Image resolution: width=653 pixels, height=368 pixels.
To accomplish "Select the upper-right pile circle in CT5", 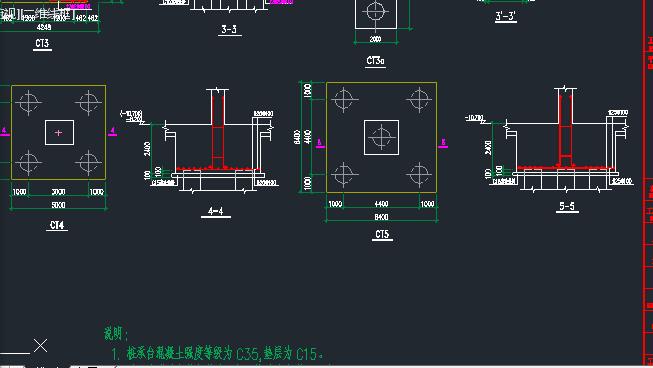I will click(x=419, y=100).
